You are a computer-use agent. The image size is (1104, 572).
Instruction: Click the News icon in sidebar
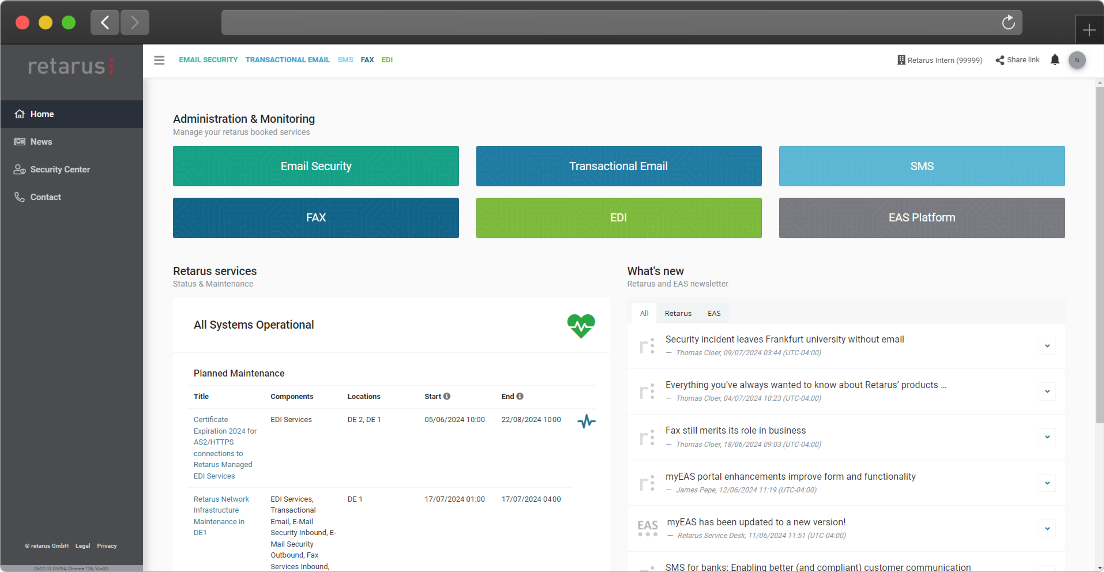[20, 142]
